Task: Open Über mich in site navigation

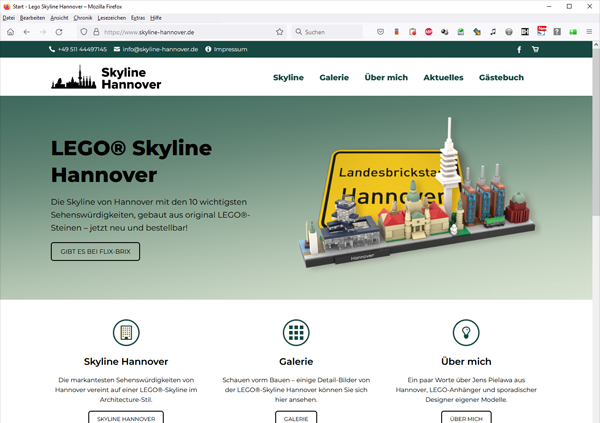Action: pyautogui.click(x=386, y=78)
